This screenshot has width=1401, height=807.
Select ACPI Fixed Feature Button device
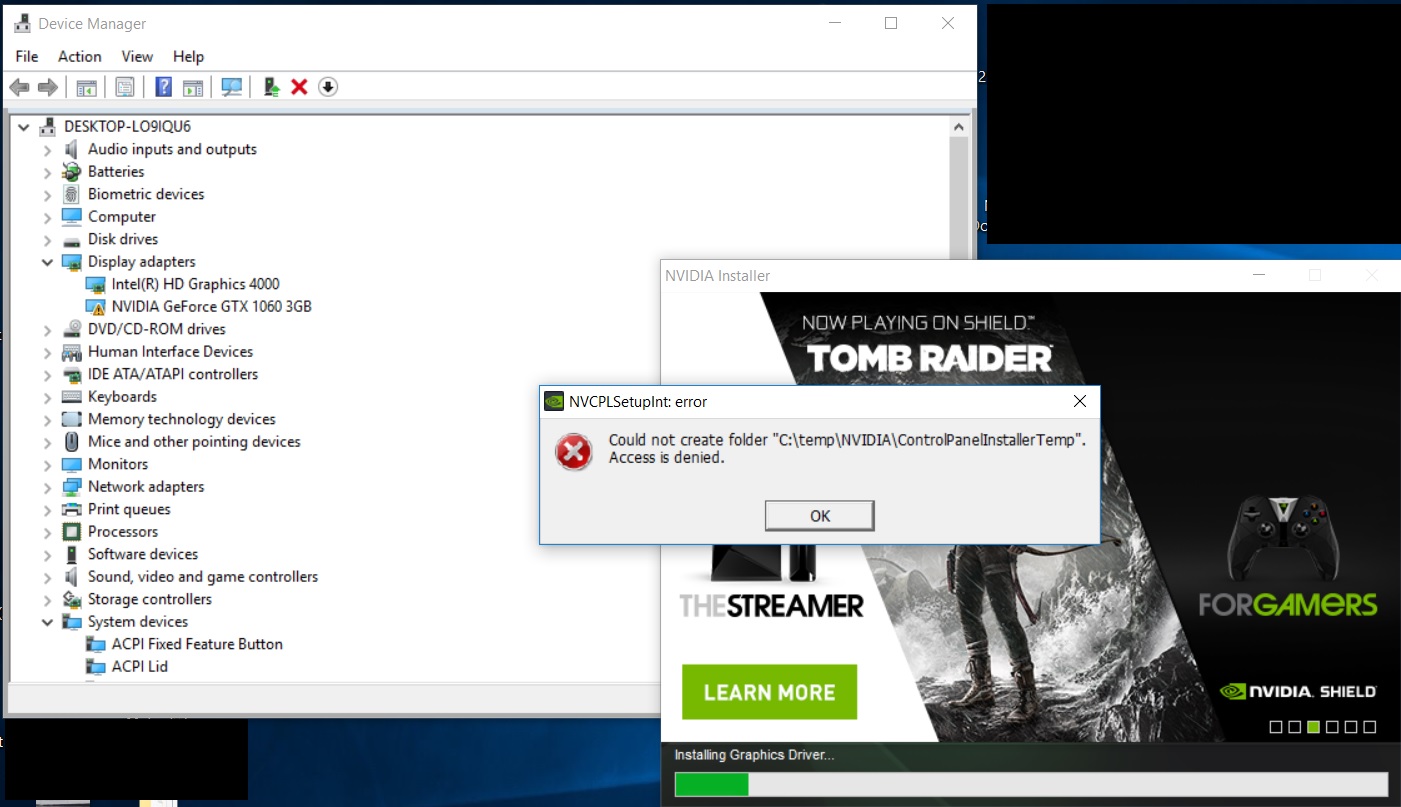coord(197,644)
